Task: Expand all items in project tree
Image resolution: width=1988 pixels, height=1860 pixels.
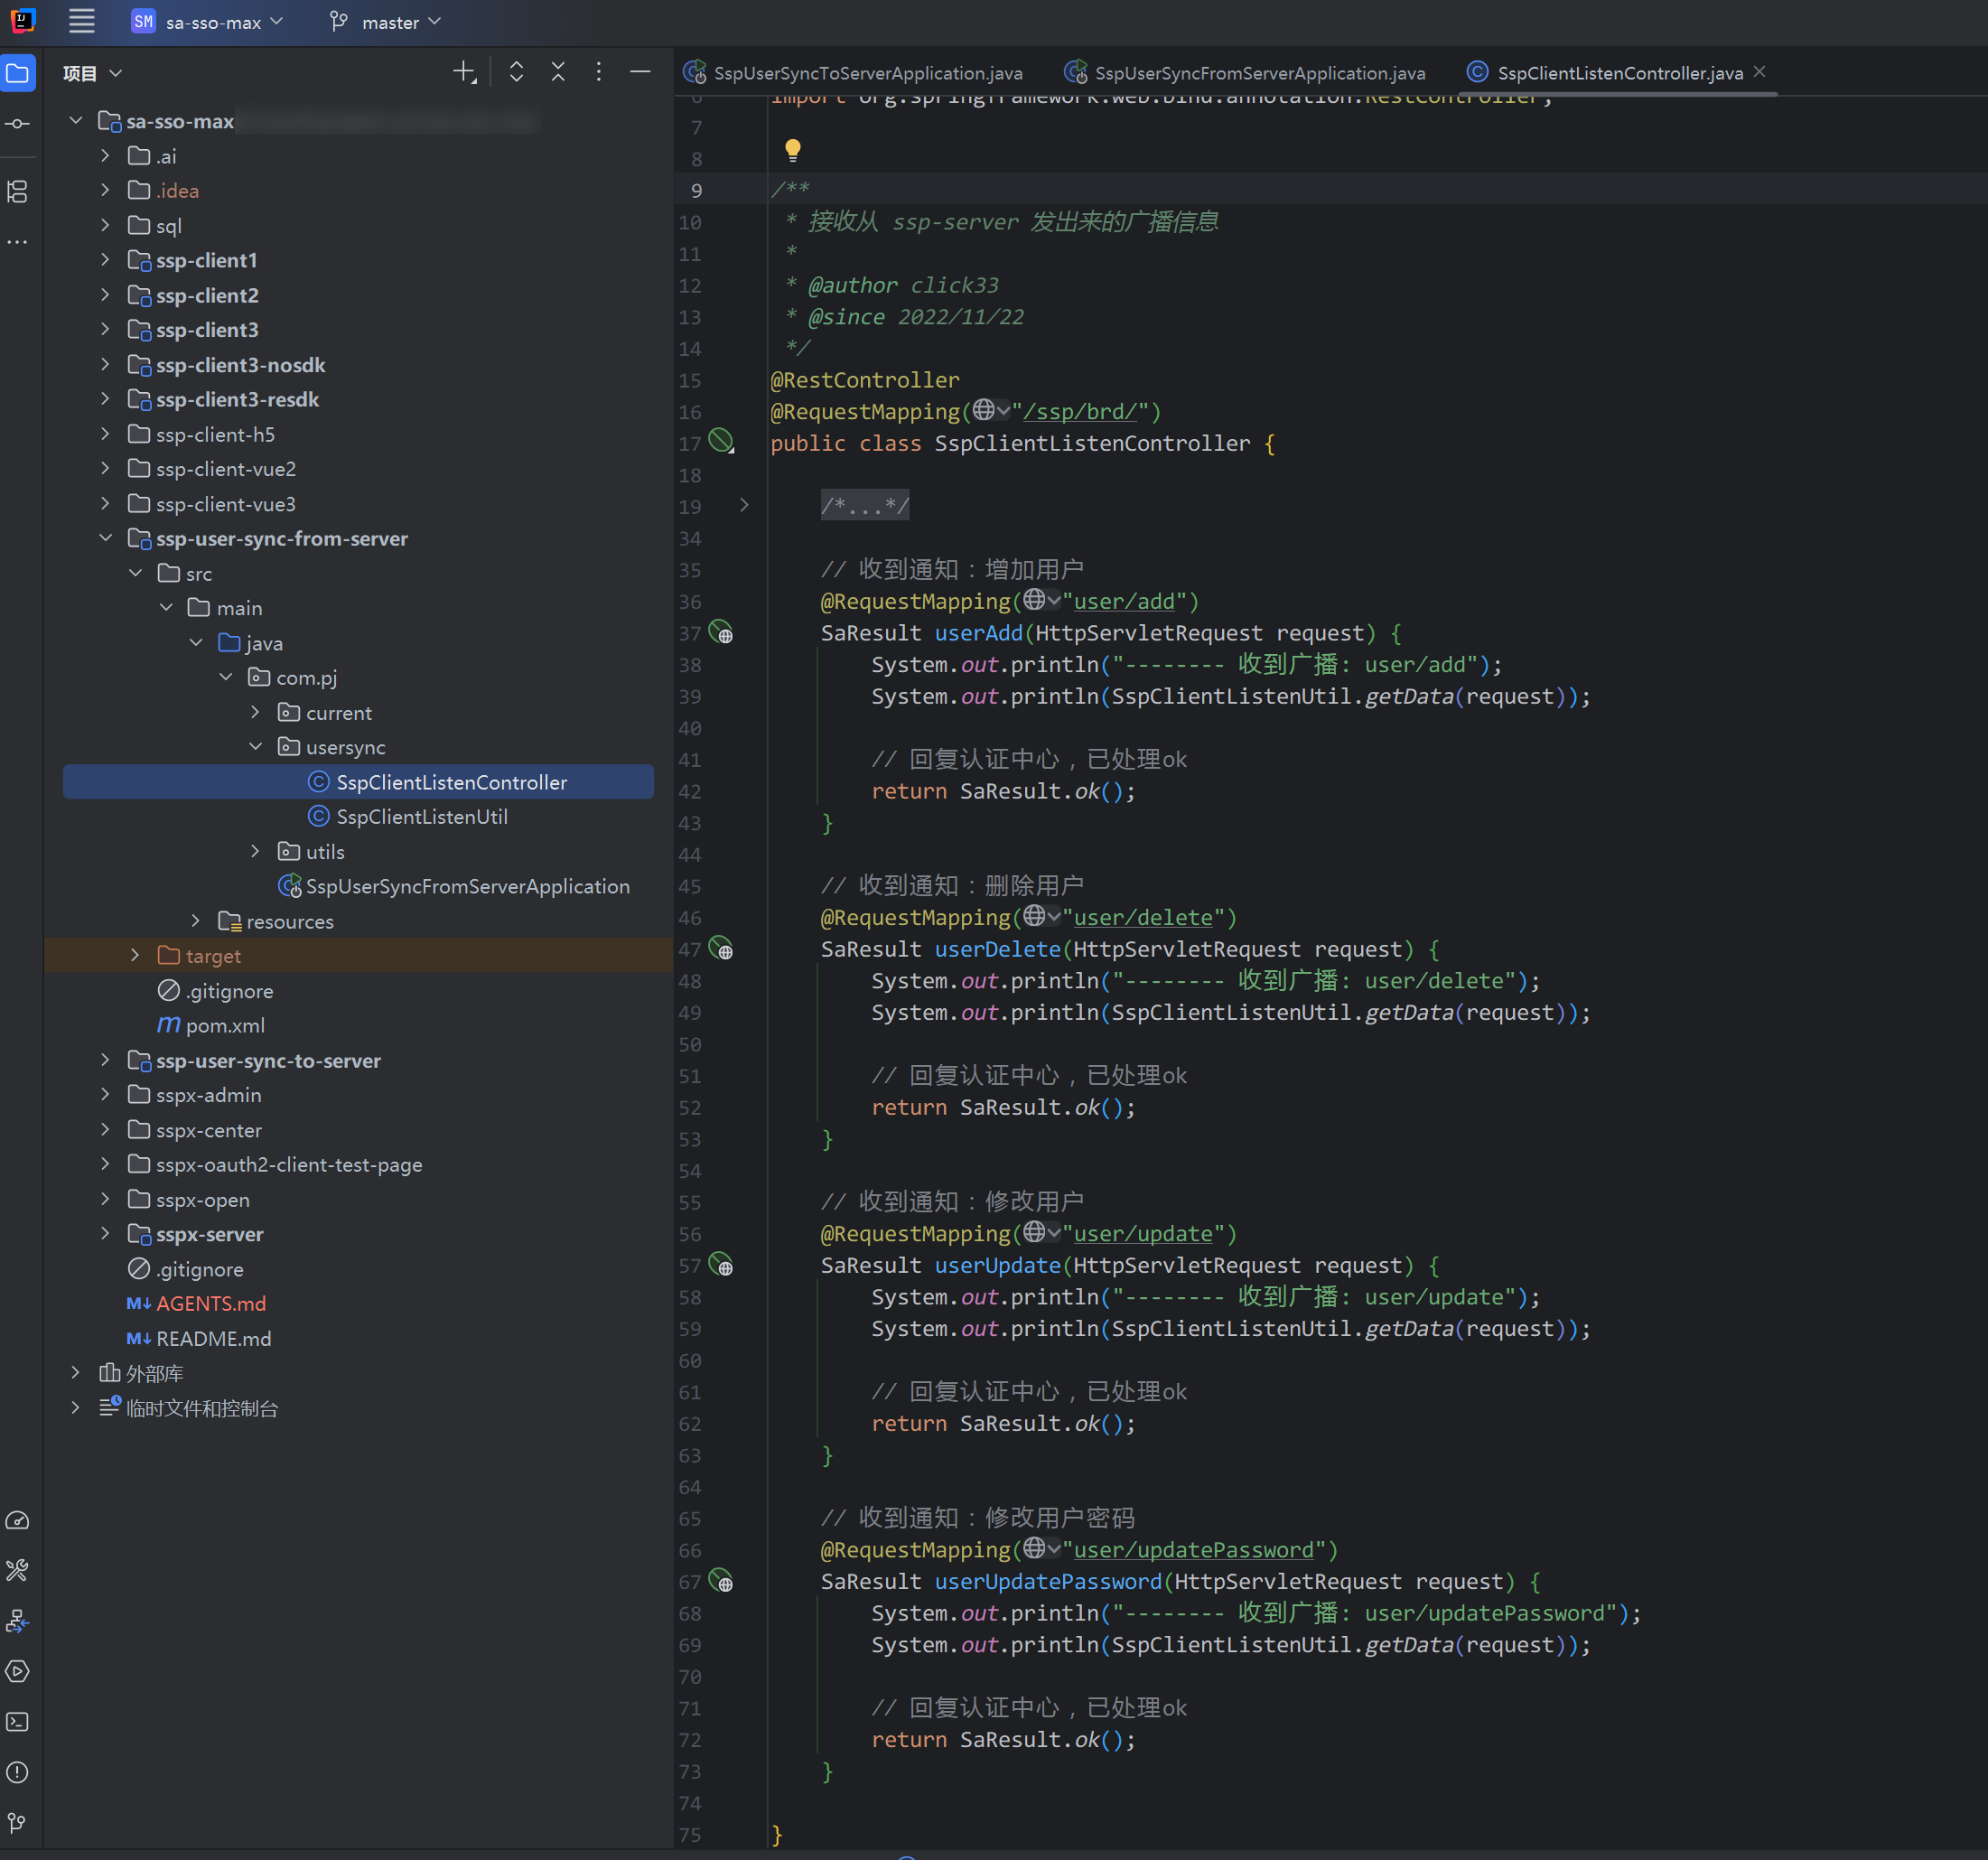Action: point(516,72)
